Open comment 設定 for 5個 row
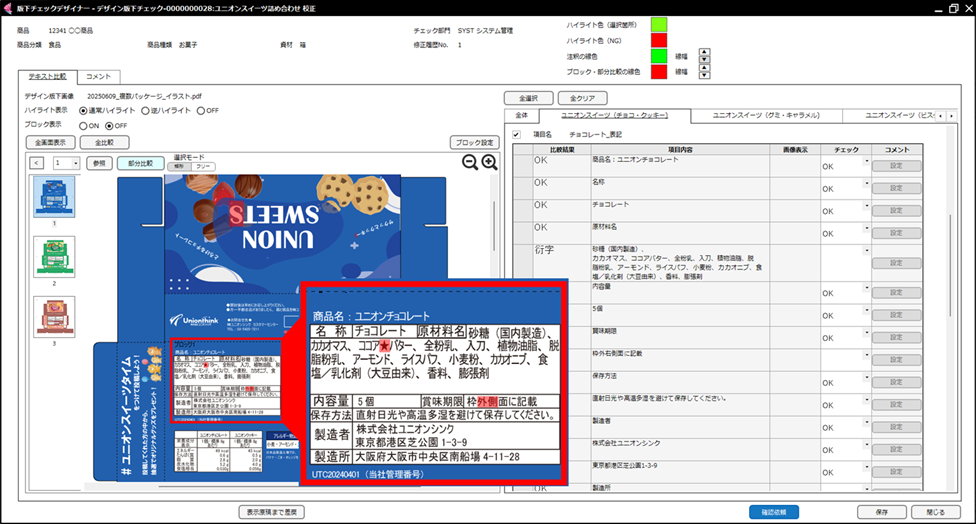This screenshot has height=524, width=976. (x=896, y=315)
